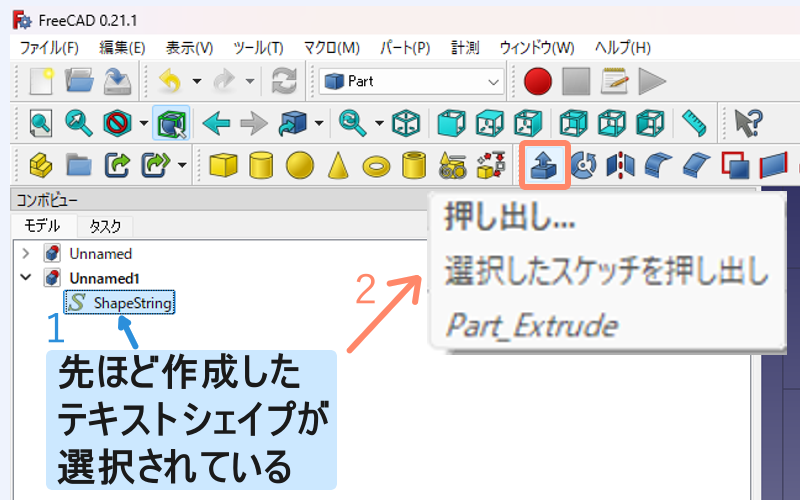Viewport: 800px width, 500px height.
Task: Save the active document
Action: (x=117, y=81)
